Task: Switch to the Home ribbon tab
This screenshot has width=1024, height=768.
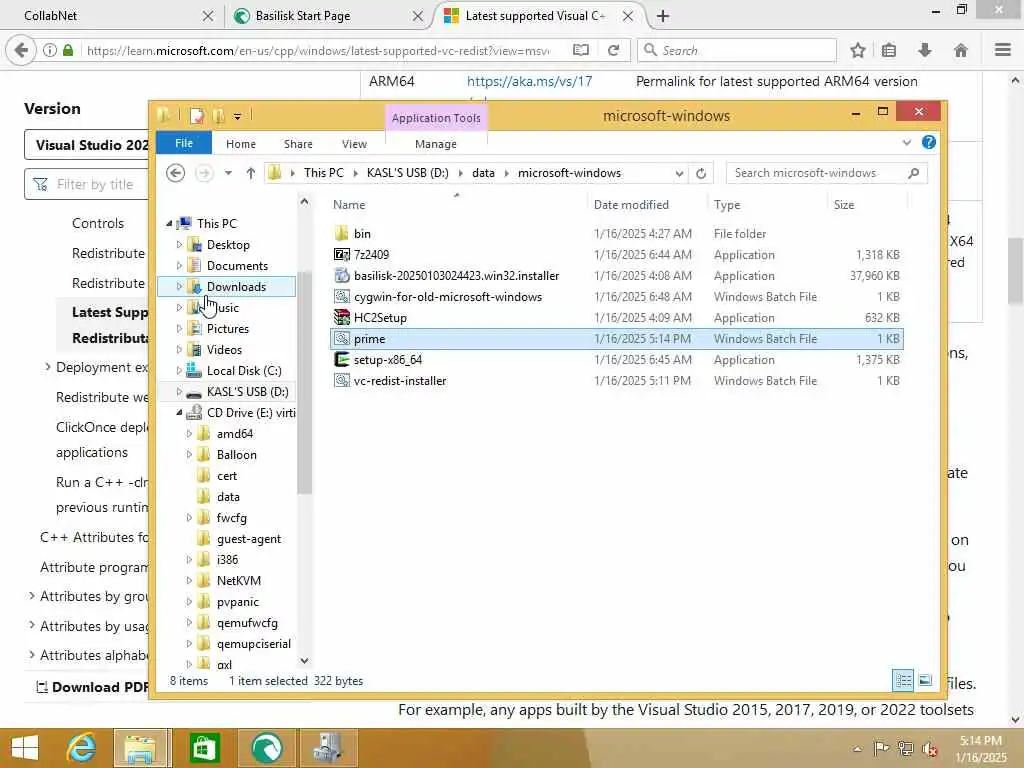Action: click(241, 144)
